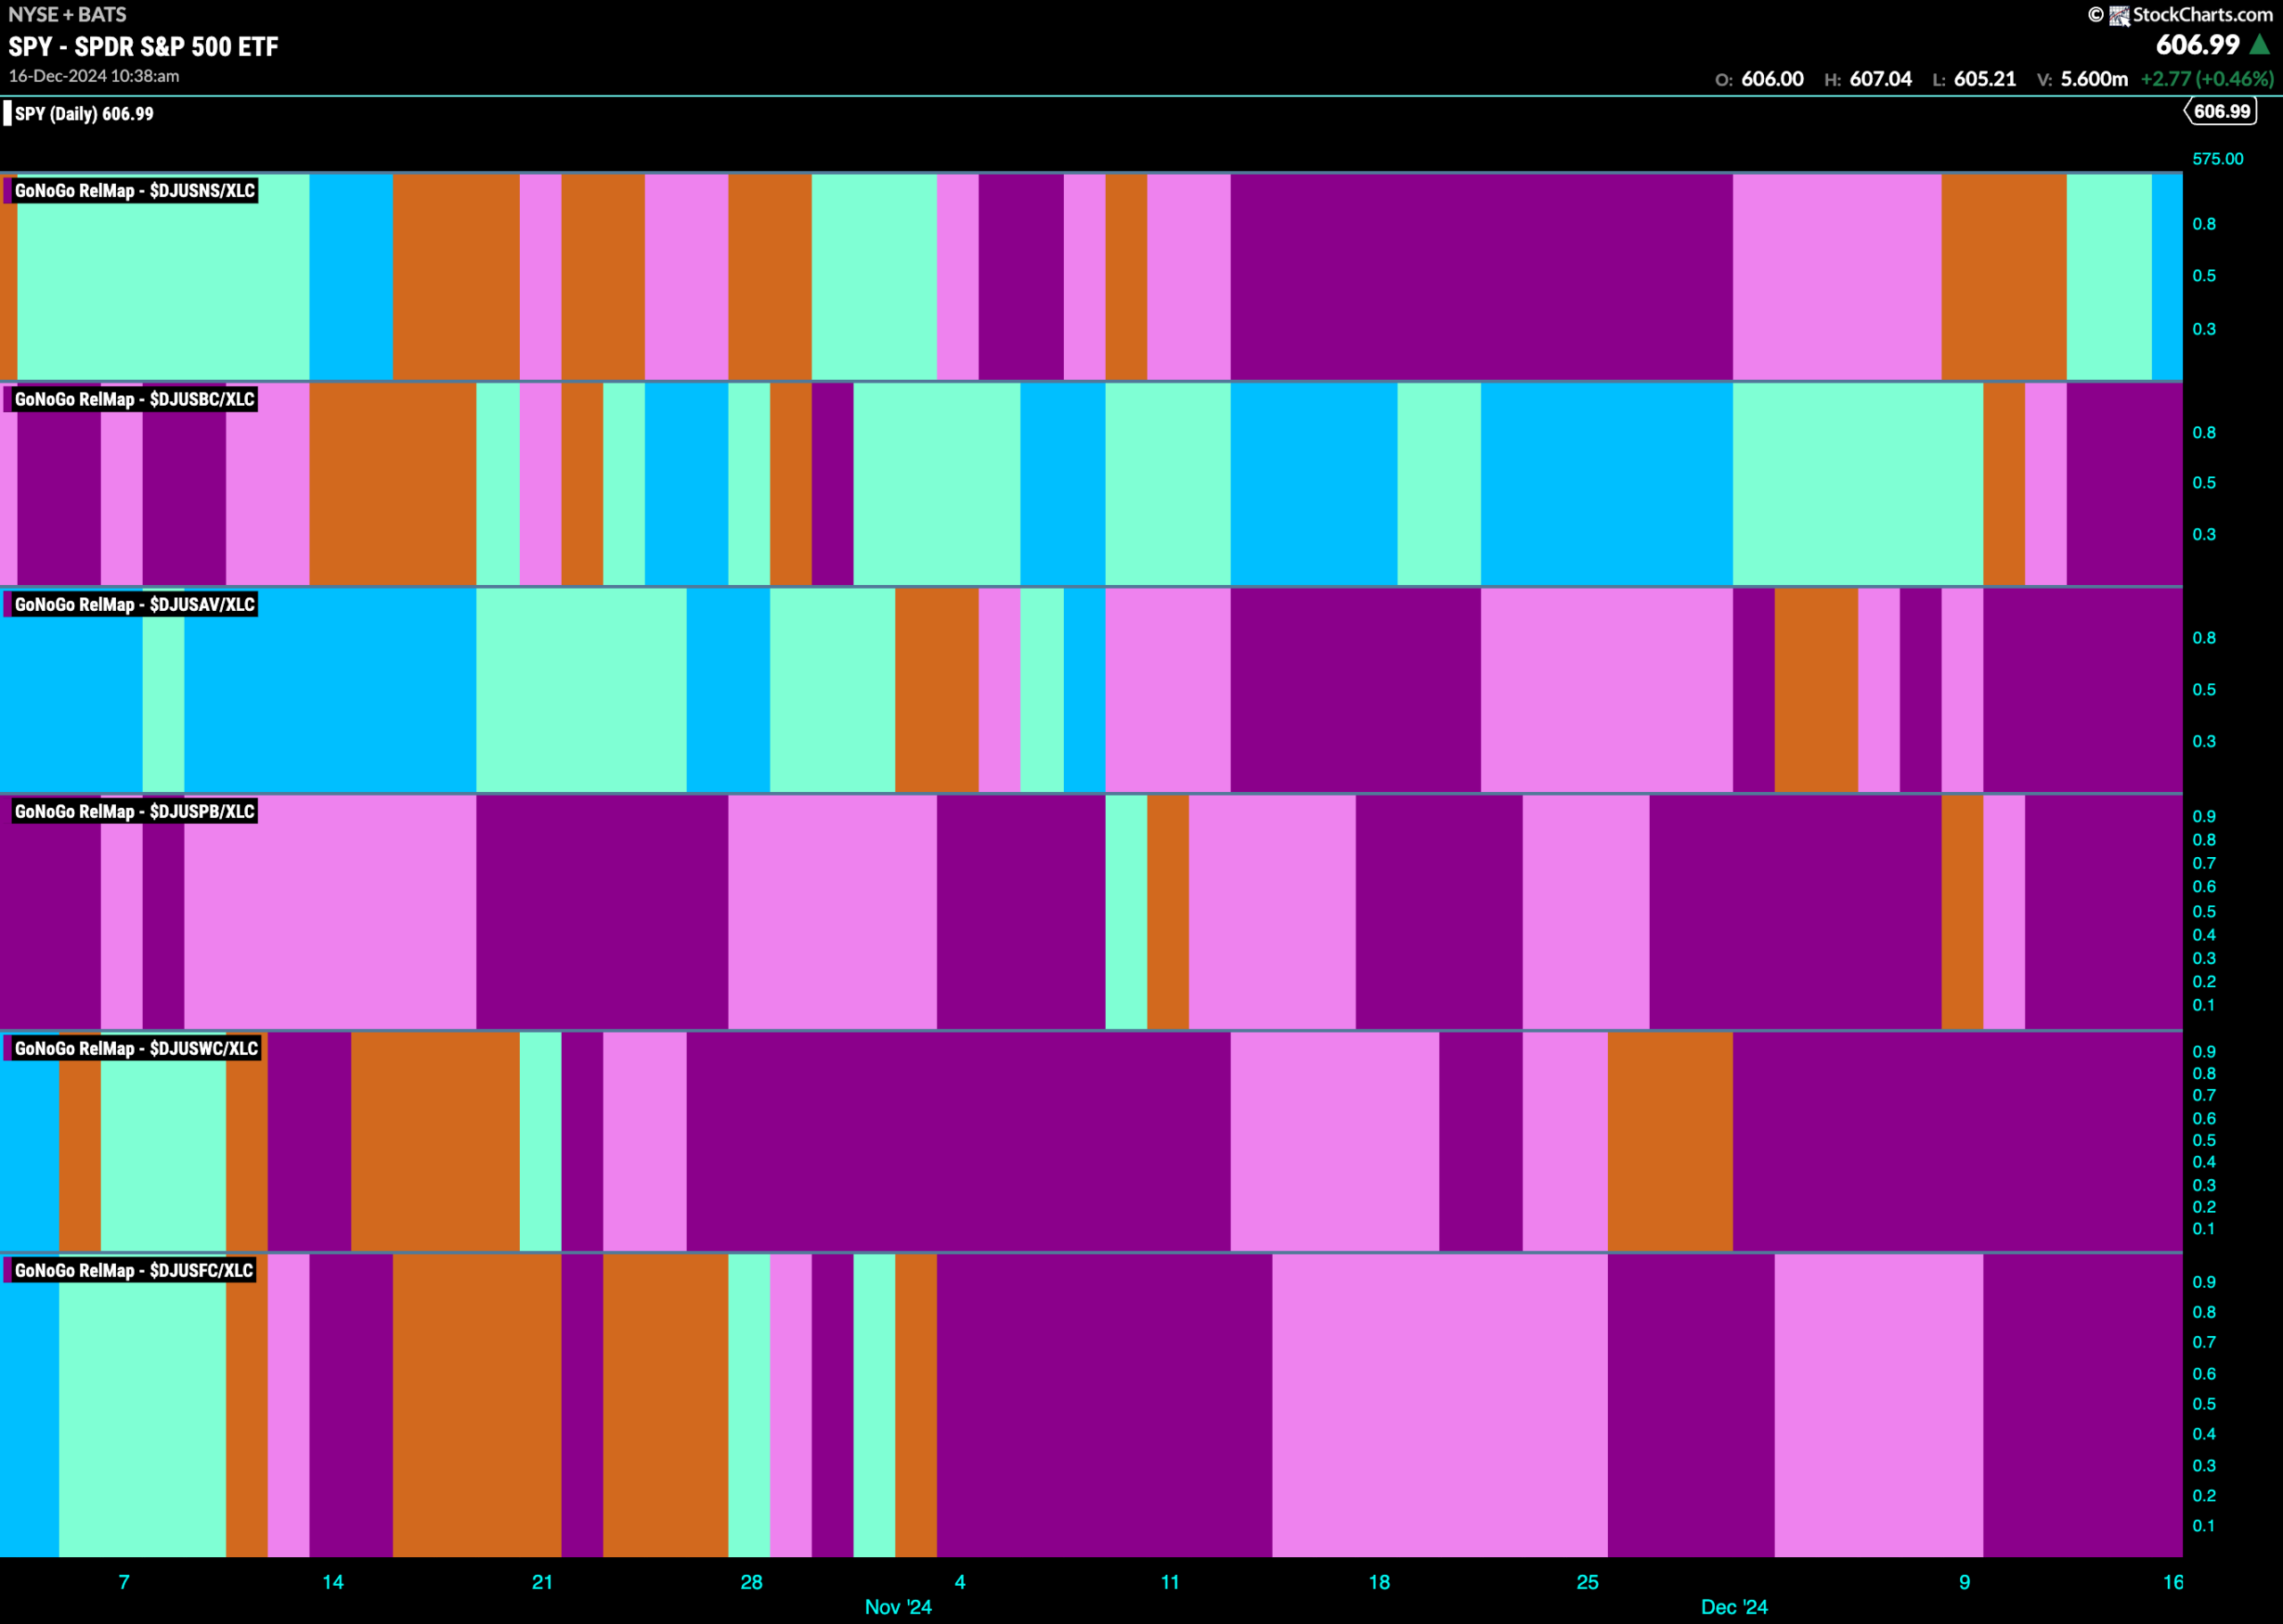Screen dimensions: 2283x1624
Task: Click the StockCharts.com watermark text
Action: click(x=2203, y=15)
